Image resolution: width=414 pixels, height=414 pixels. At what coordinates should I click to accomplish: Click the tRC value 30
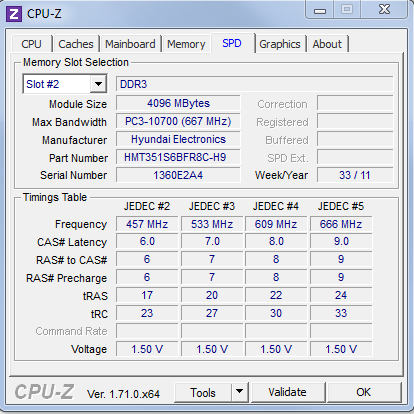276,313
